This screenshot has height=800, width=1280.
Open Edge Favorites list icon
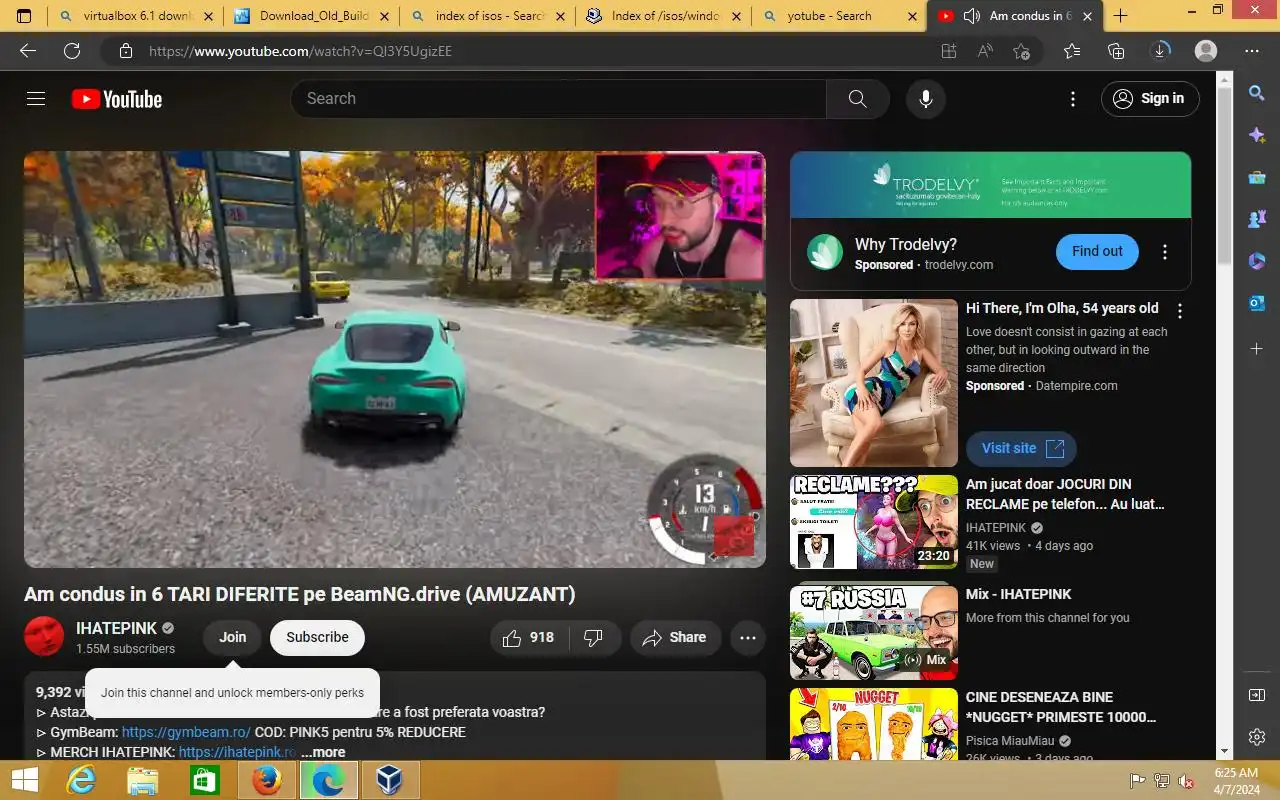pyautogui.click(x=1072, y=51)
